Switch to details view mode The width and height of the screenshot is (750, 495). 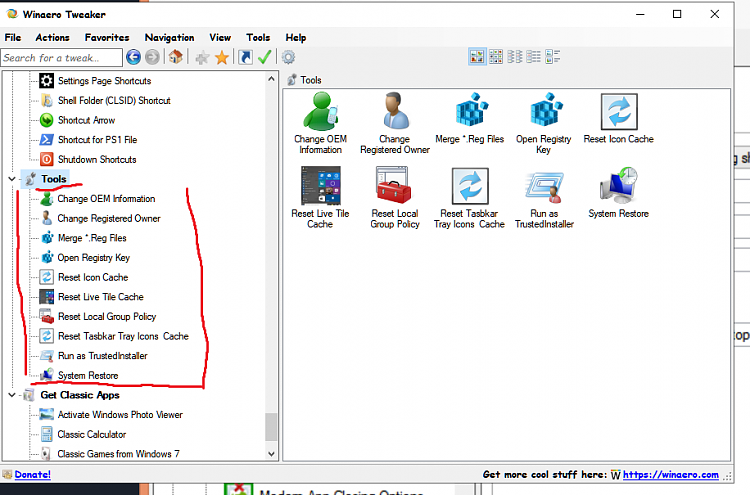(552, 56)
